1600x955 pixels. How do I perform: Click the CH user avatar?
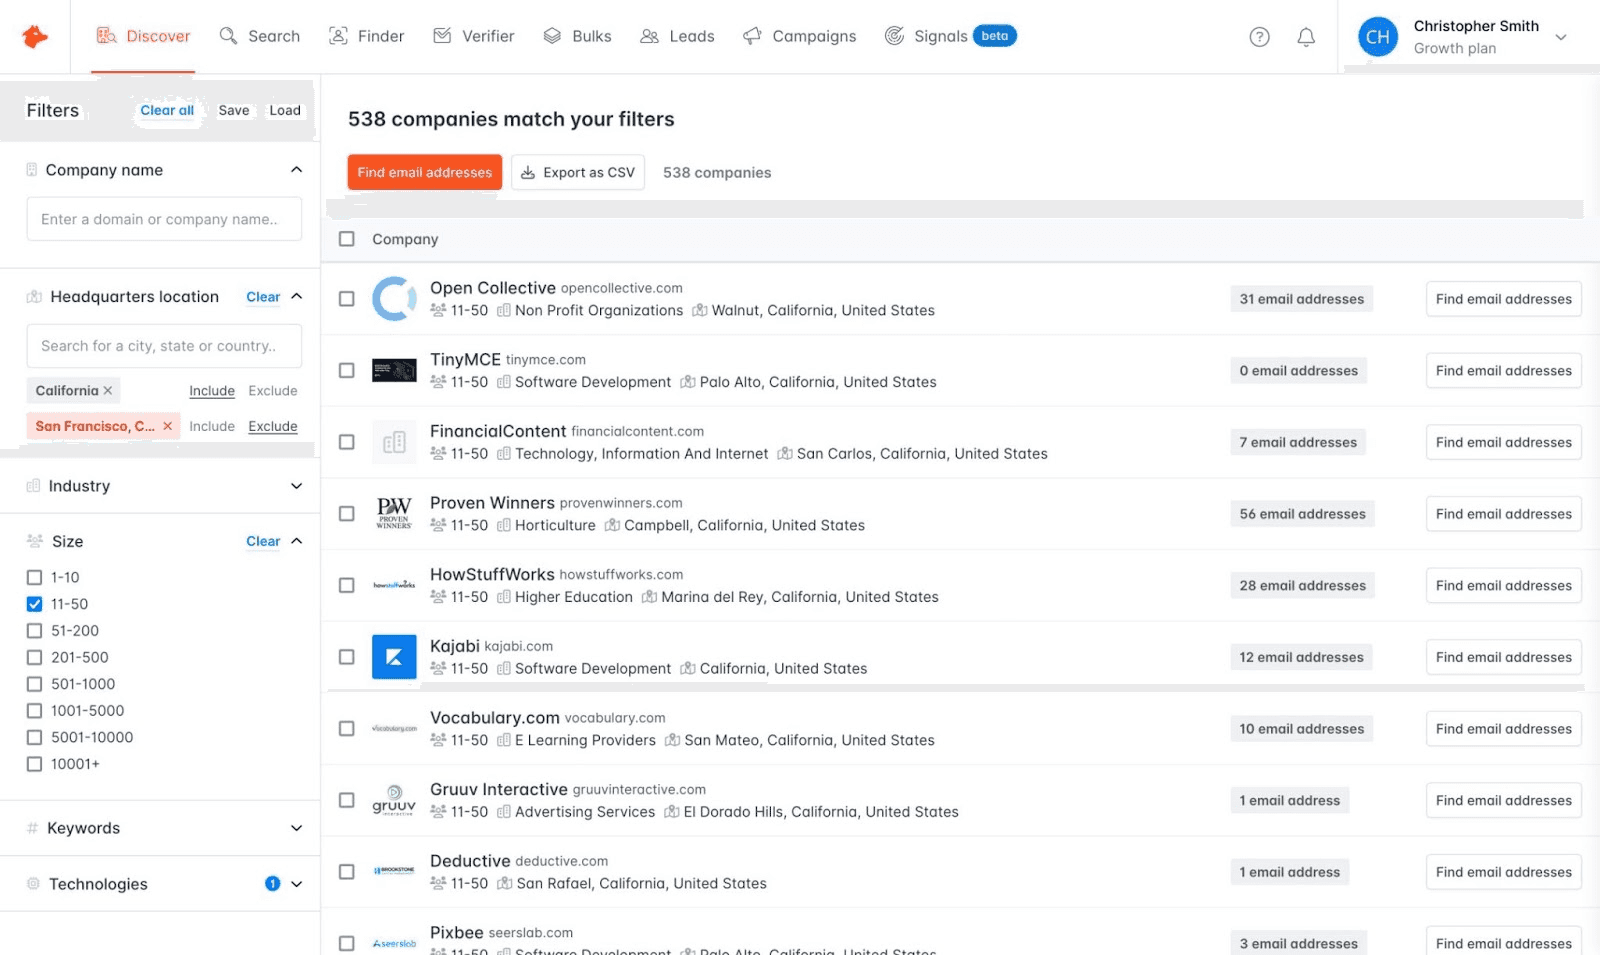pyautogui.click(x=1378, y=37)
